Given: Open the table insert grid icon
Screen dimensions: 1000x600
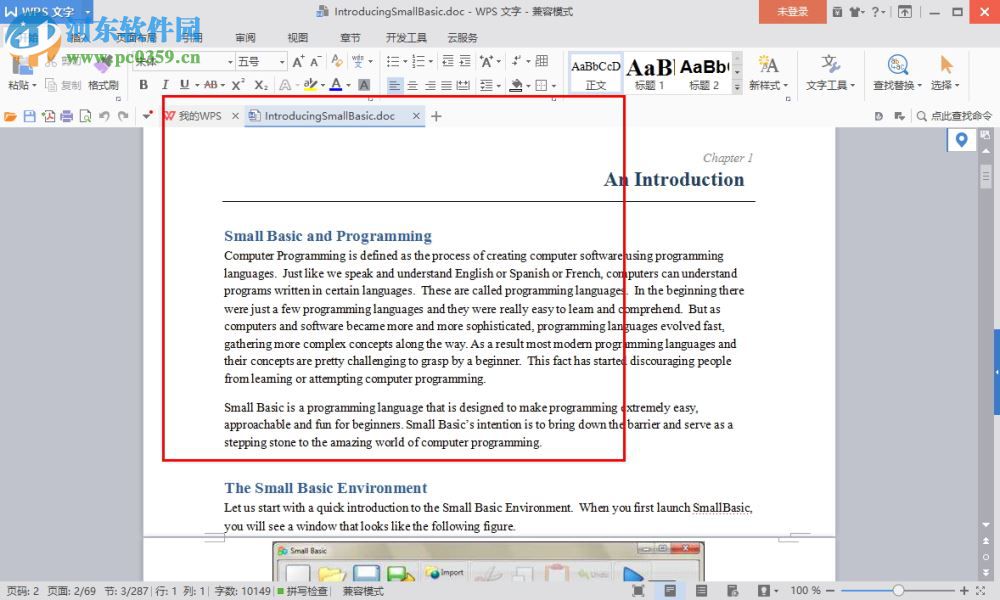Looking at the screenshot, I should (x=542, y=61).
